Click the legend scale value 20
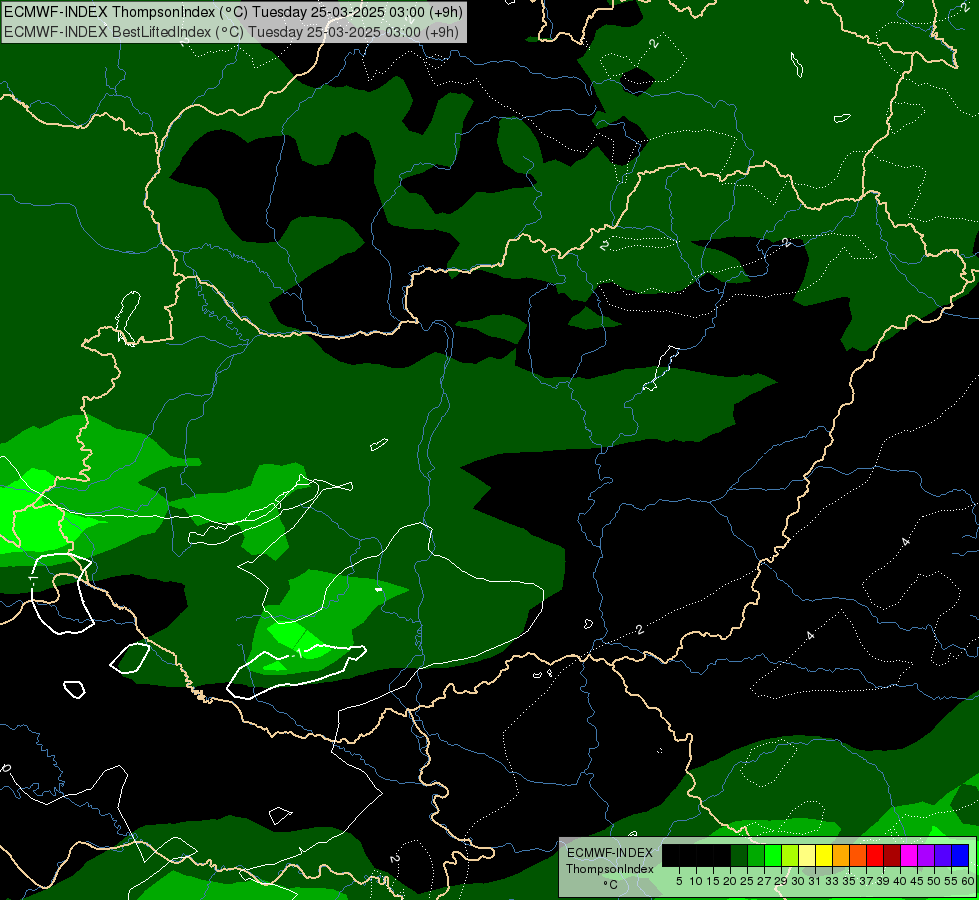Image resolution: width=979 pixels, height=900 pixels. (x=730, y=881)
